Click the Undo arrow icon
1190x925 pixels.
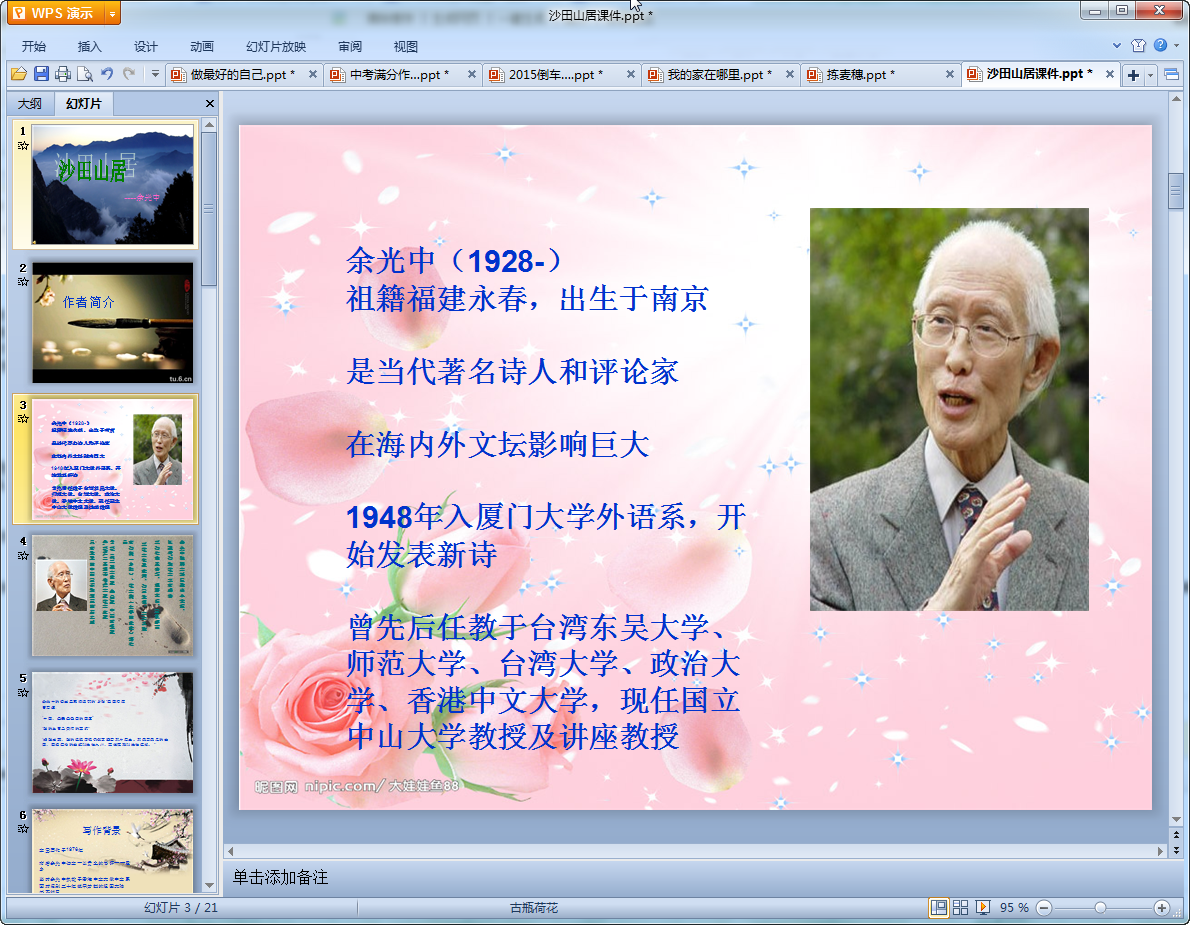click(x=107, y=74)
